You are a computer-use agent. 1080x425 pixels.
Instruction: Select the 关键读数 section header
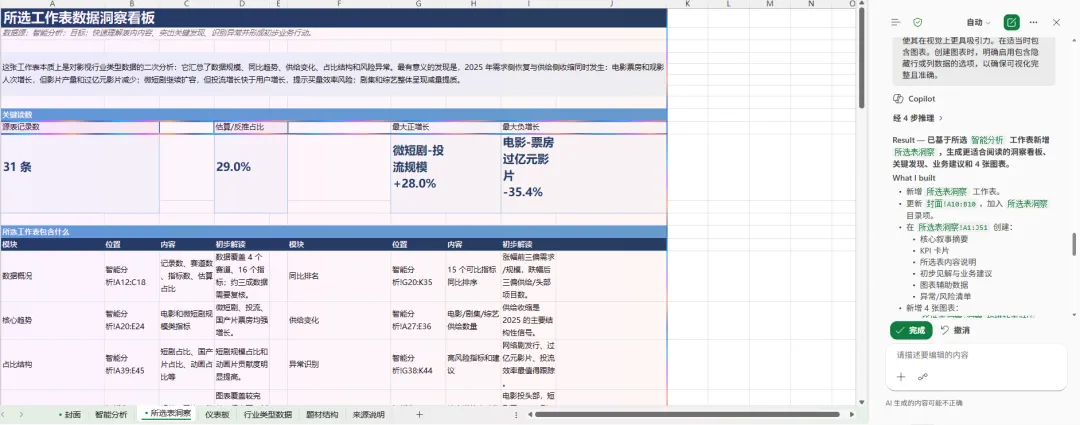tap(333, 114)
